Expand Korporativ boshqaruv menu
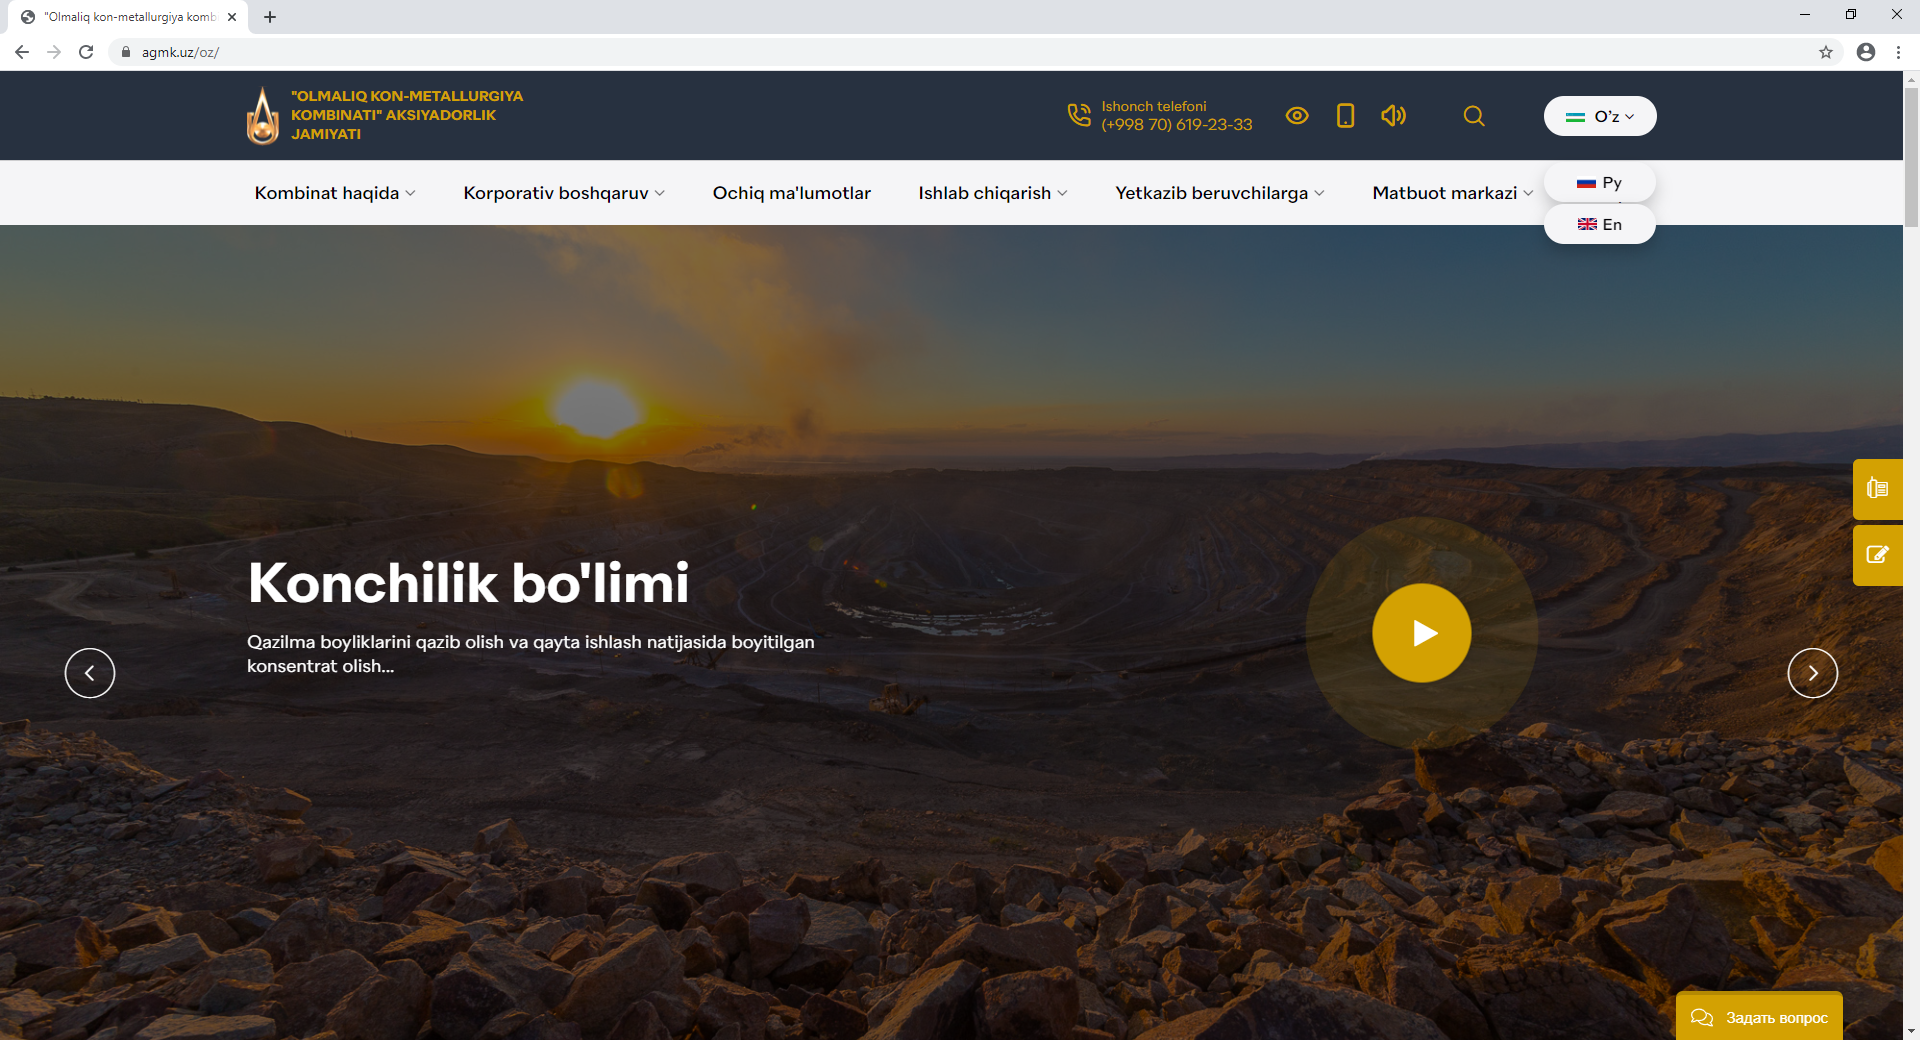This screenshot has width=1920, height=1040. [x=563, y=193]
